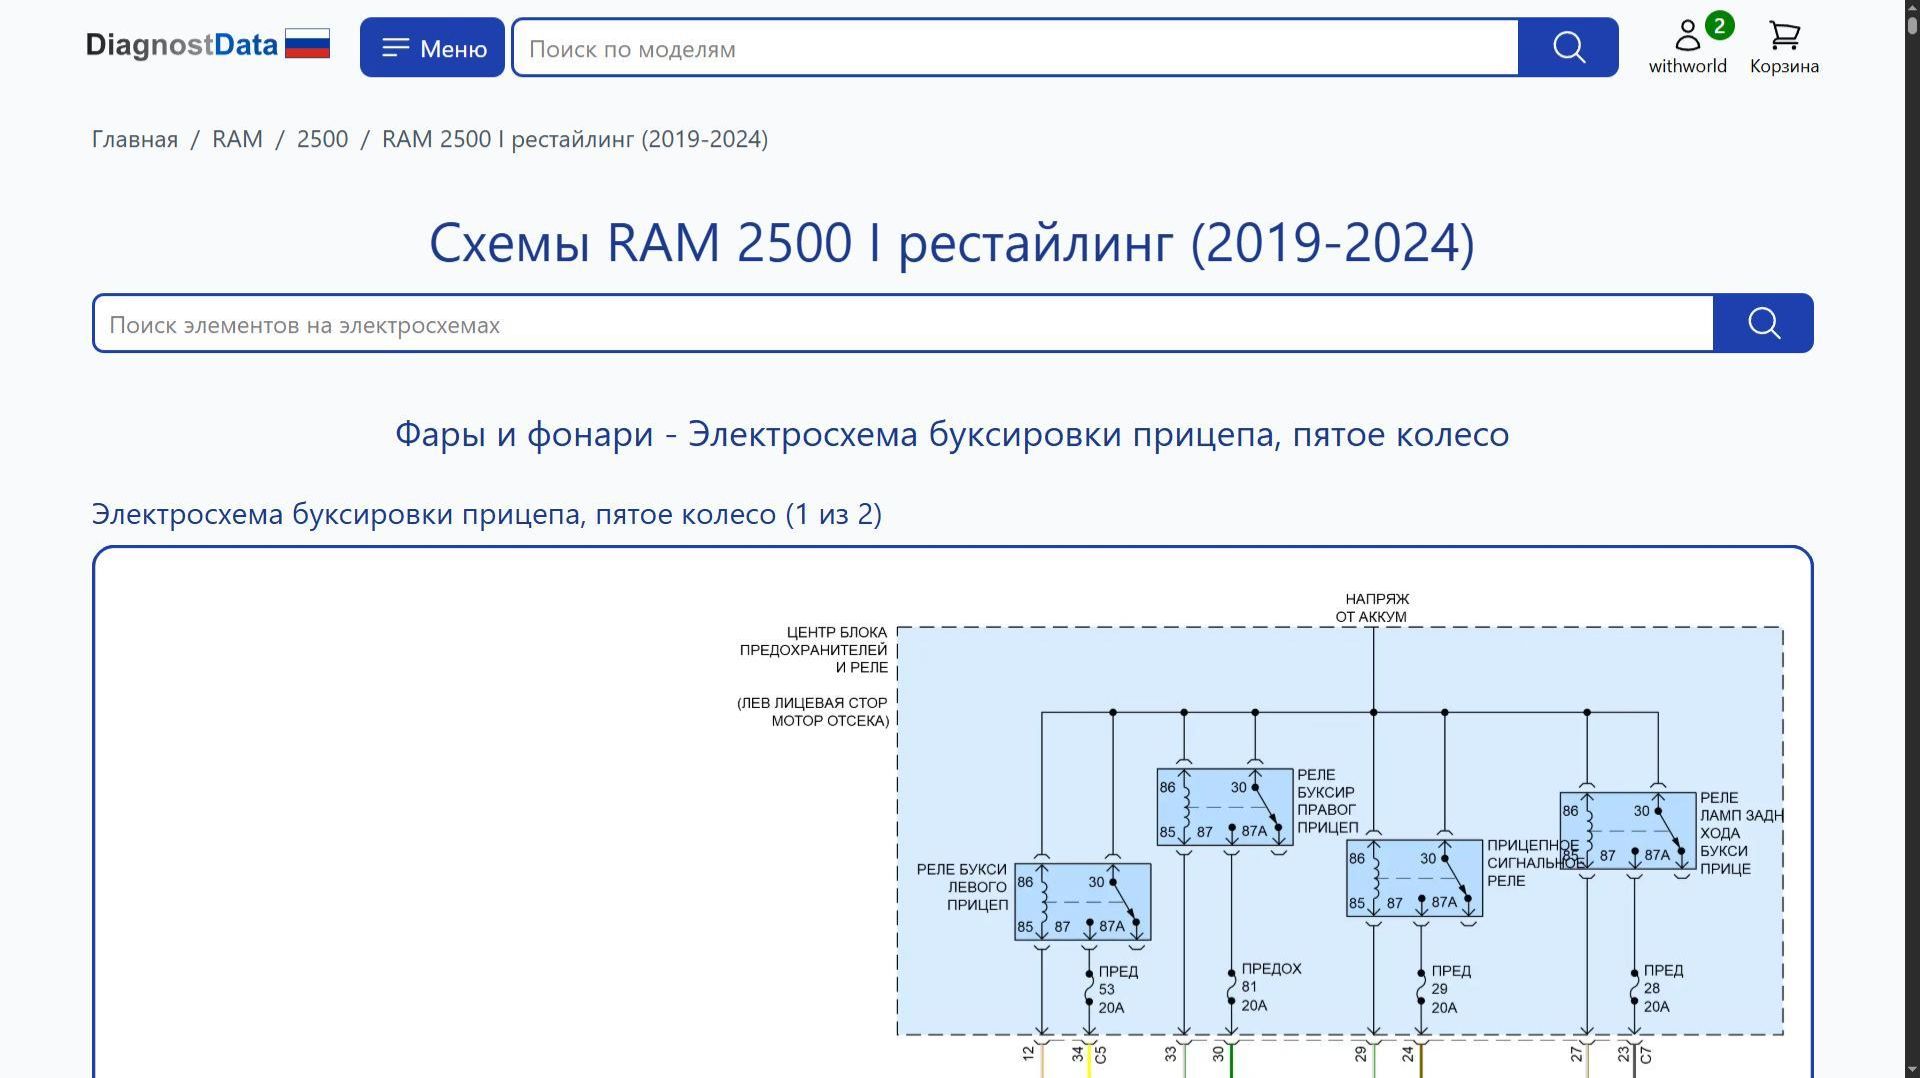Screen dimensions: 1920x1078
Task: Click the ПРИЦЕПНОЕ СИГНАЛЬНОЕ РЕЛЕ relay symbol
Action: (1414, 878)
